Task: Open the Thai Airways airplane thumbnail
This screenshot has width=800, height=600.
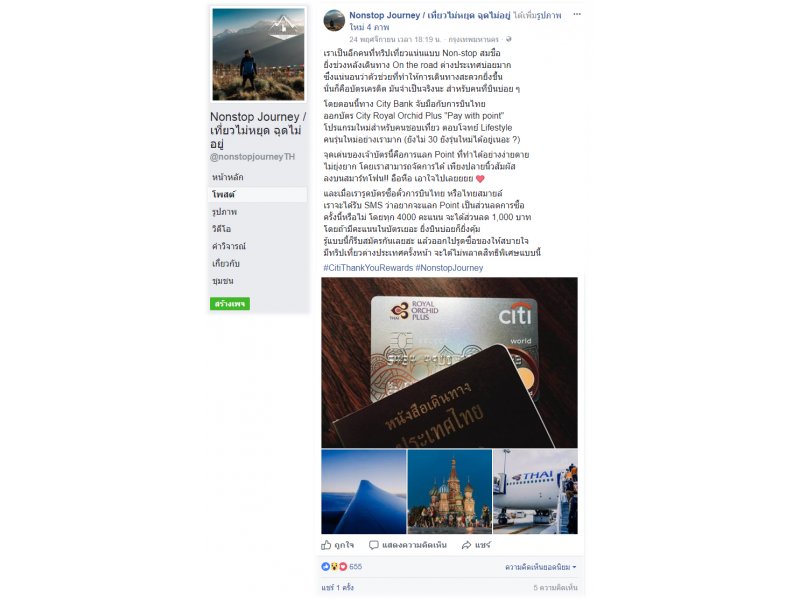Action: coord(536,491)
